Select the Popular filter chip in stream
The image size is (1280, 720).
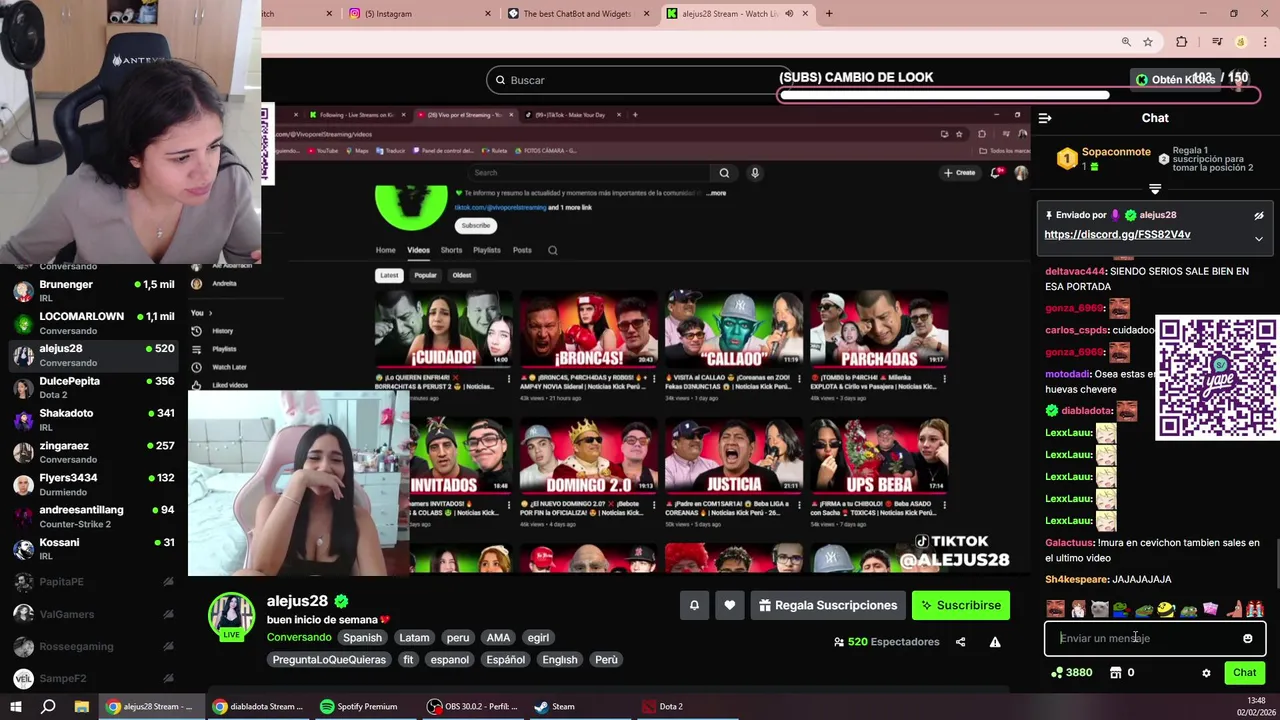(x=426, y=275)
